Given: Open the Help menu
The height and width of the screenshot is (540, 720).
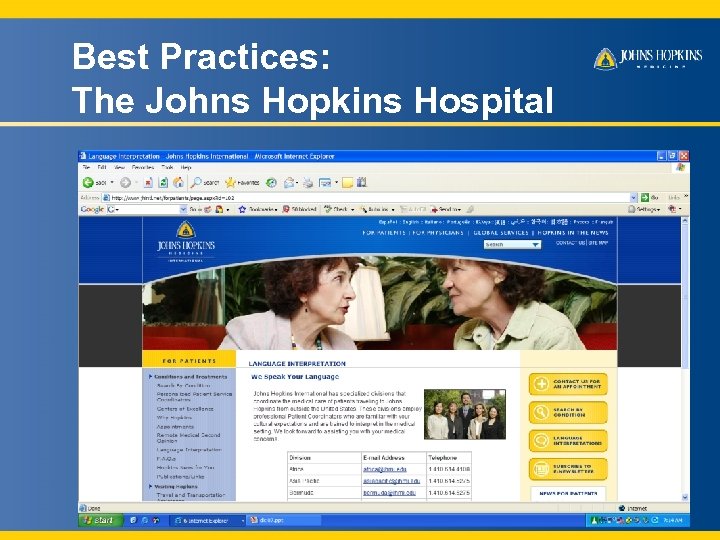Looking at the screenshot, I should pyautogui.click(x=186, y=168).
